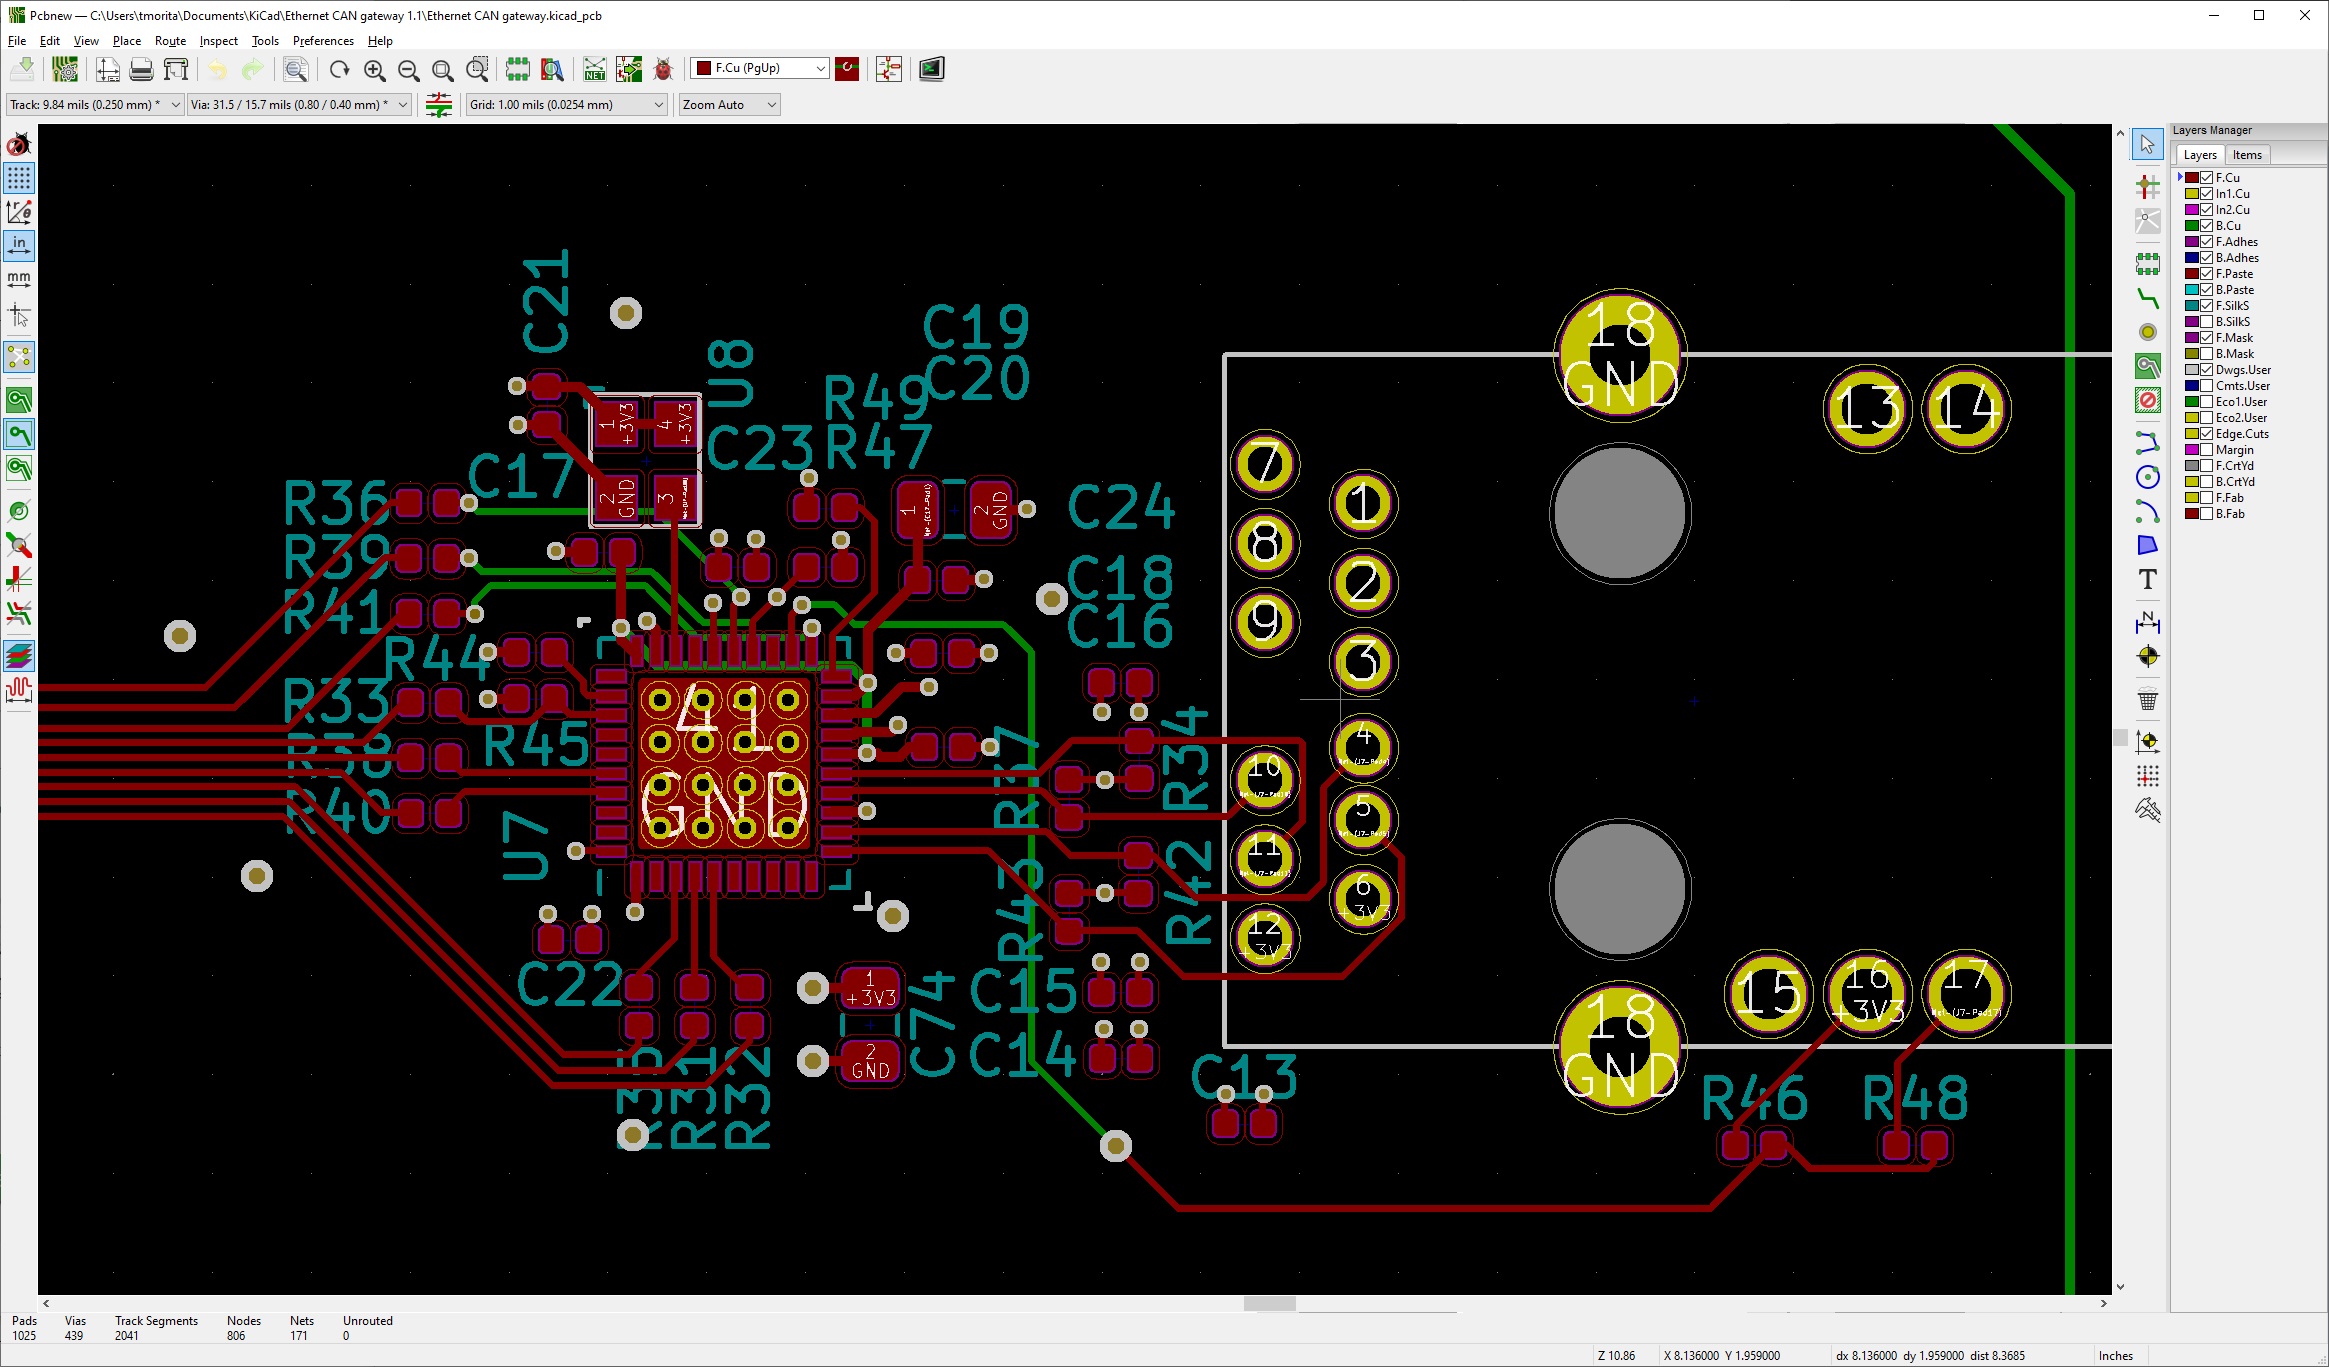Open the Grid size dropdown

(566, 105)
